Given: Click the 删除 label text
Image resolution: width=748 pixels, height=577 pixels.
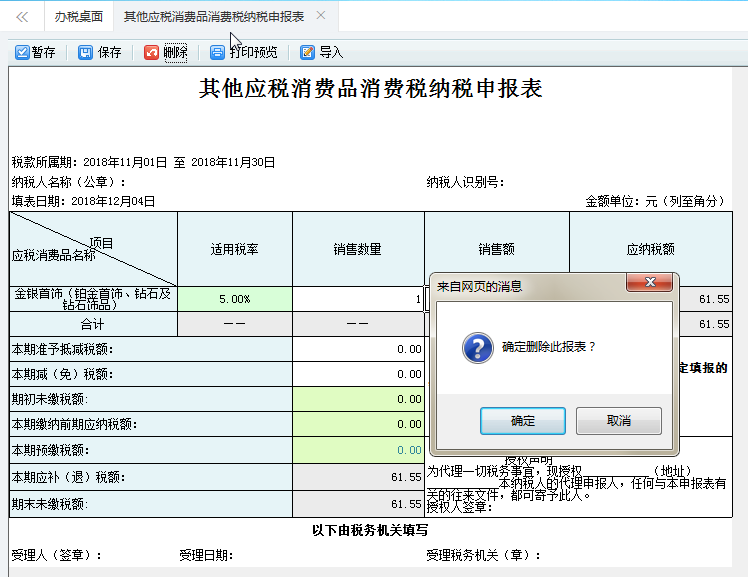Looking at the screenshot, I should (x=175, y=52).
